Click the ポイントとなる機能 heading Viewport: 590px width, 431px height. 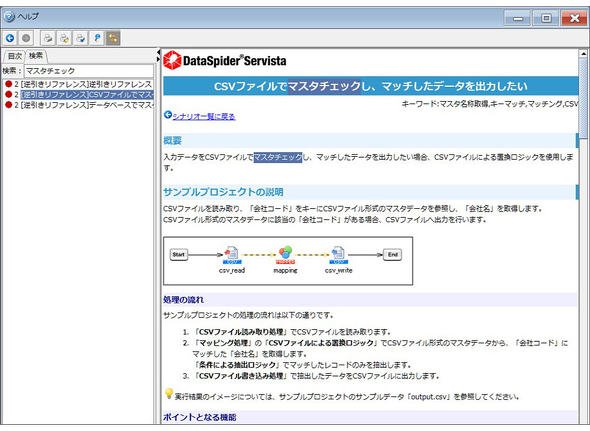click(x=200, y=417)
